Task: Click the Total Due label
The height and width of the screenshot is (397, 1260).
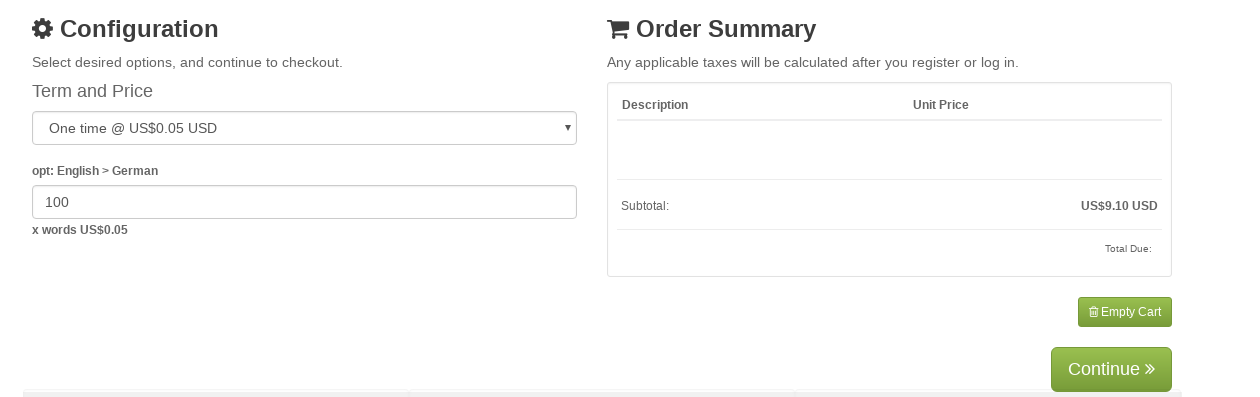Action: point(1128,248)
